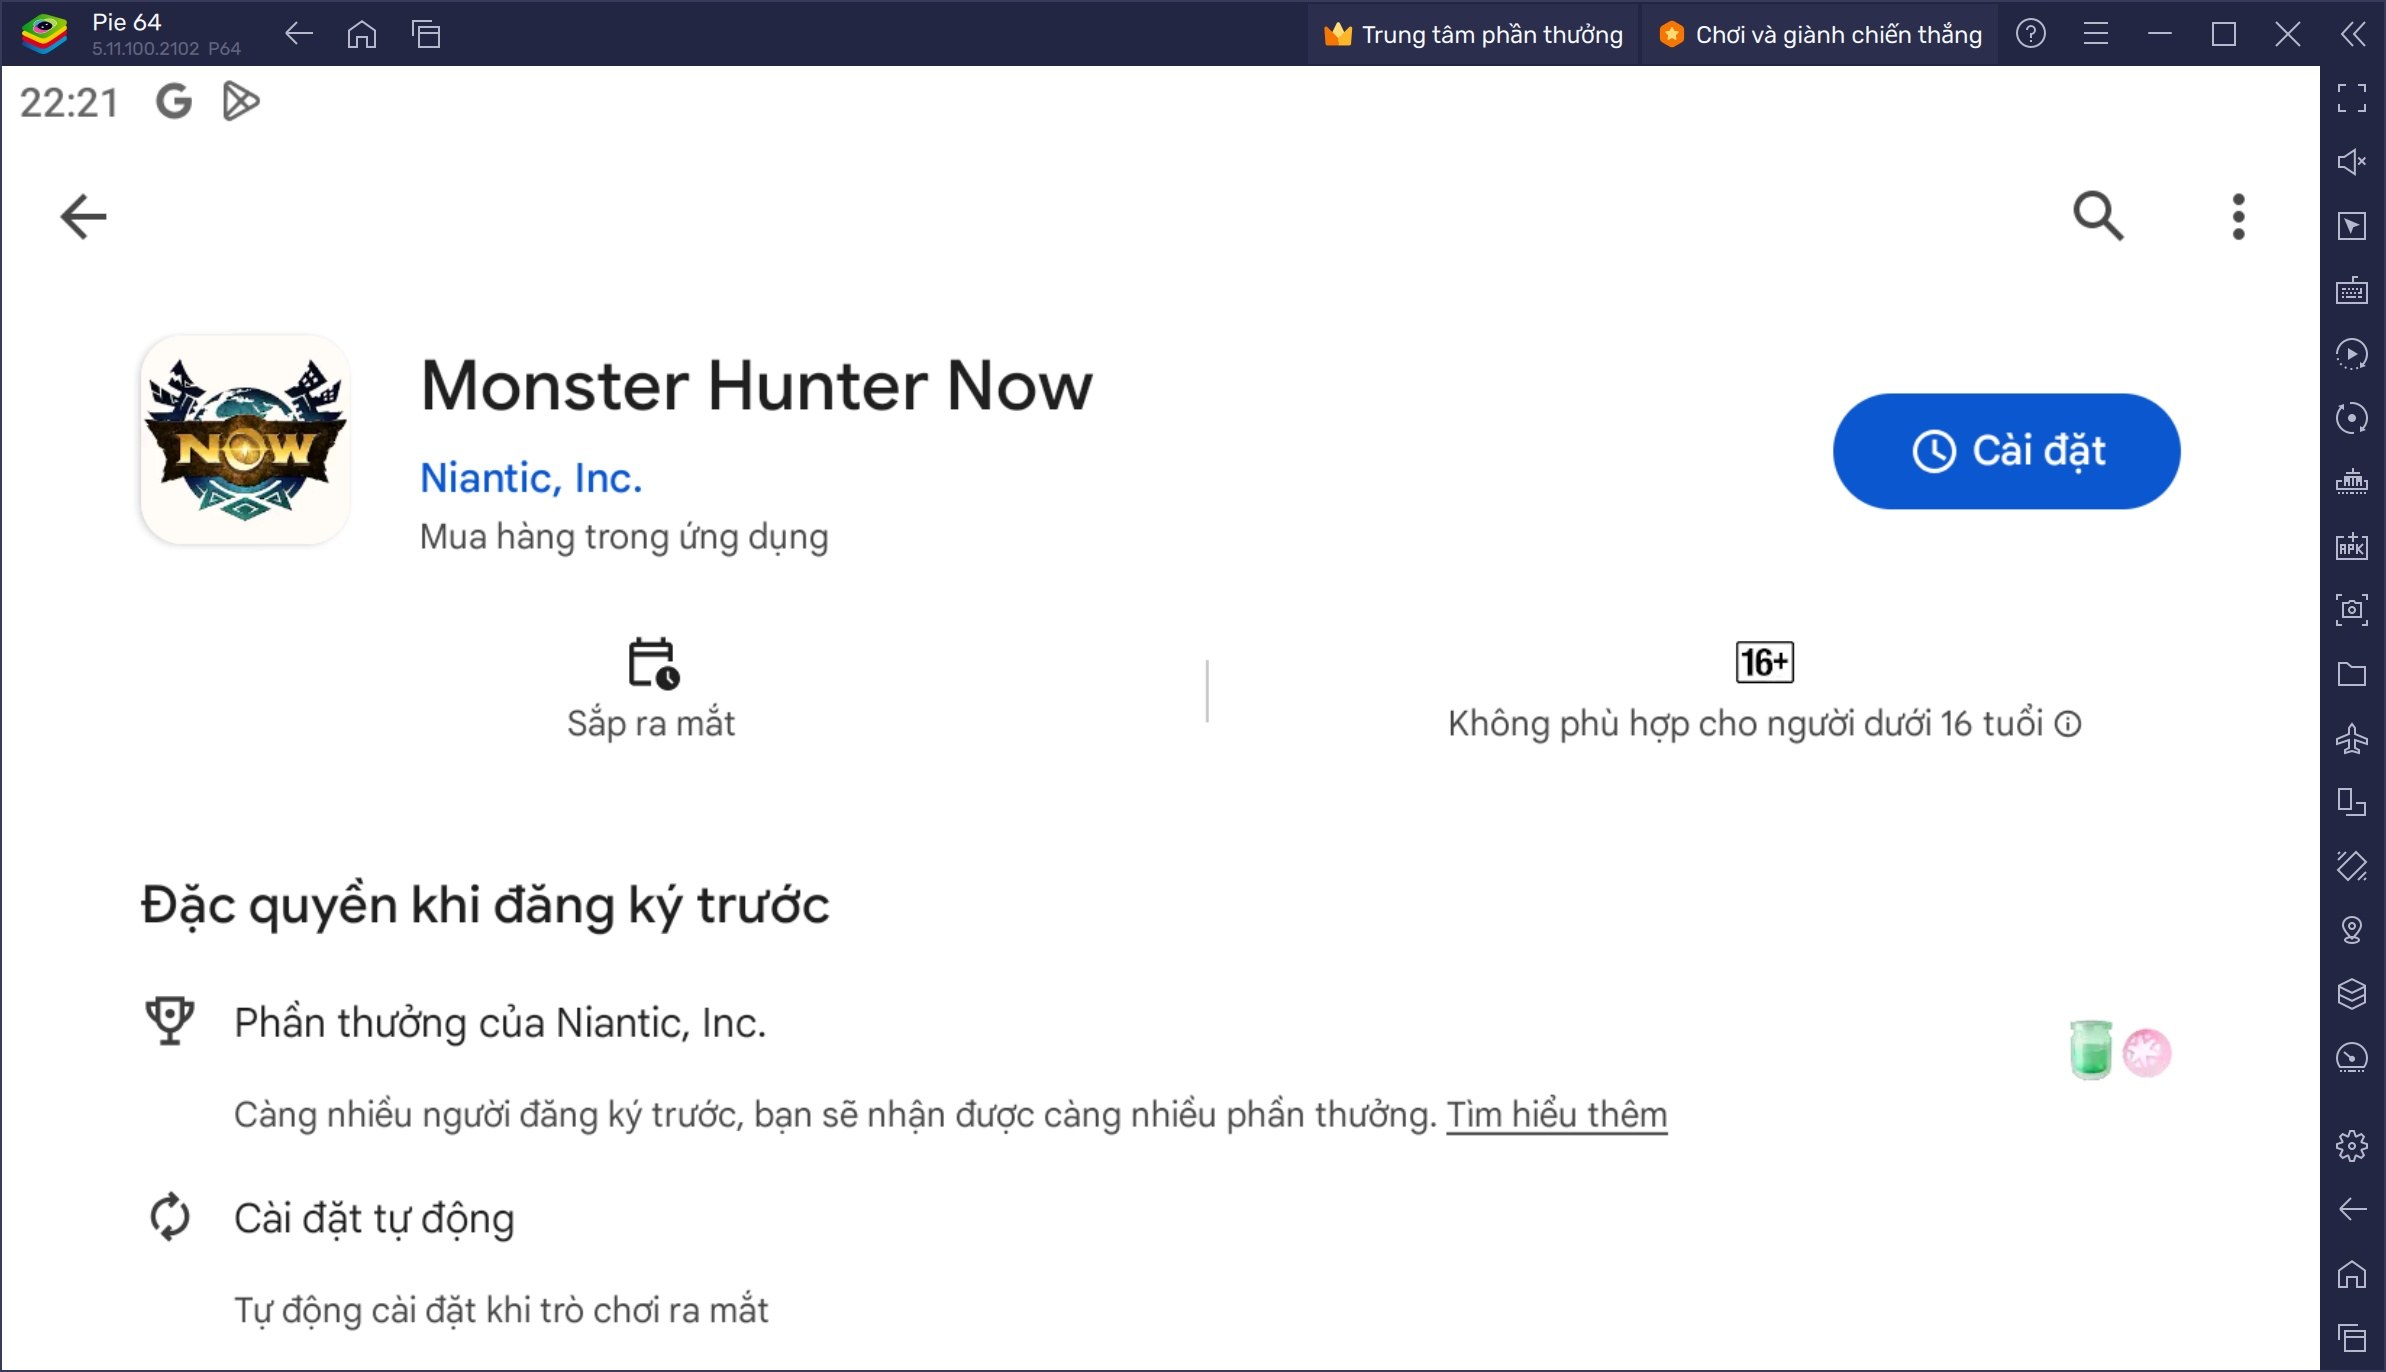Click Tự động cài đặt khi trò chơi ra mắt

[x=501, y=1310]
